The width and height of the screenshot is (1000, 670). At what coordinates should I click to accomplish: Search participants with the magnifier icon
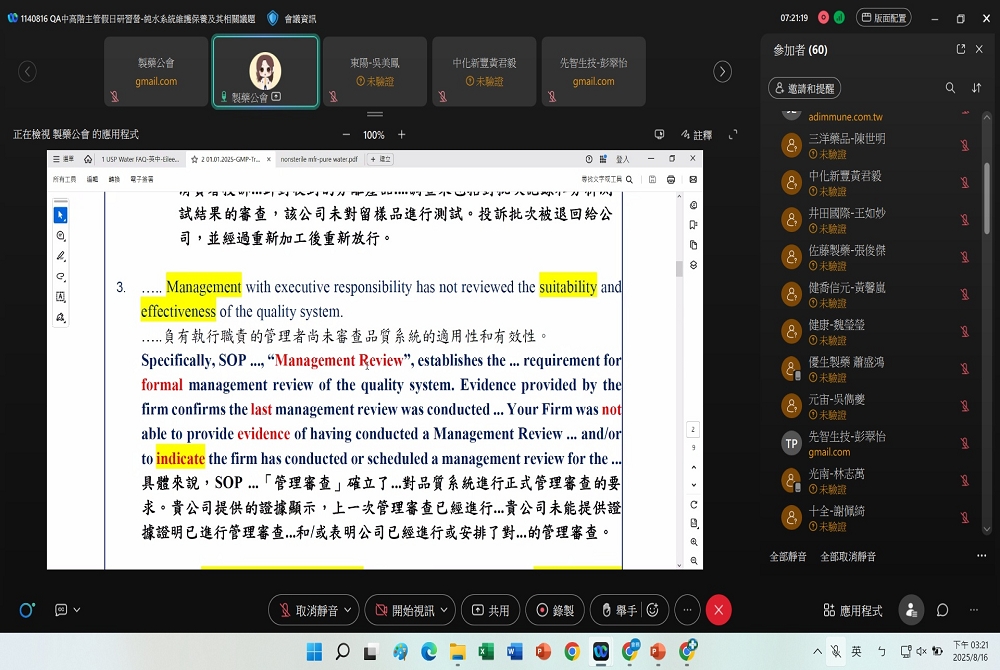pos(950,88)
